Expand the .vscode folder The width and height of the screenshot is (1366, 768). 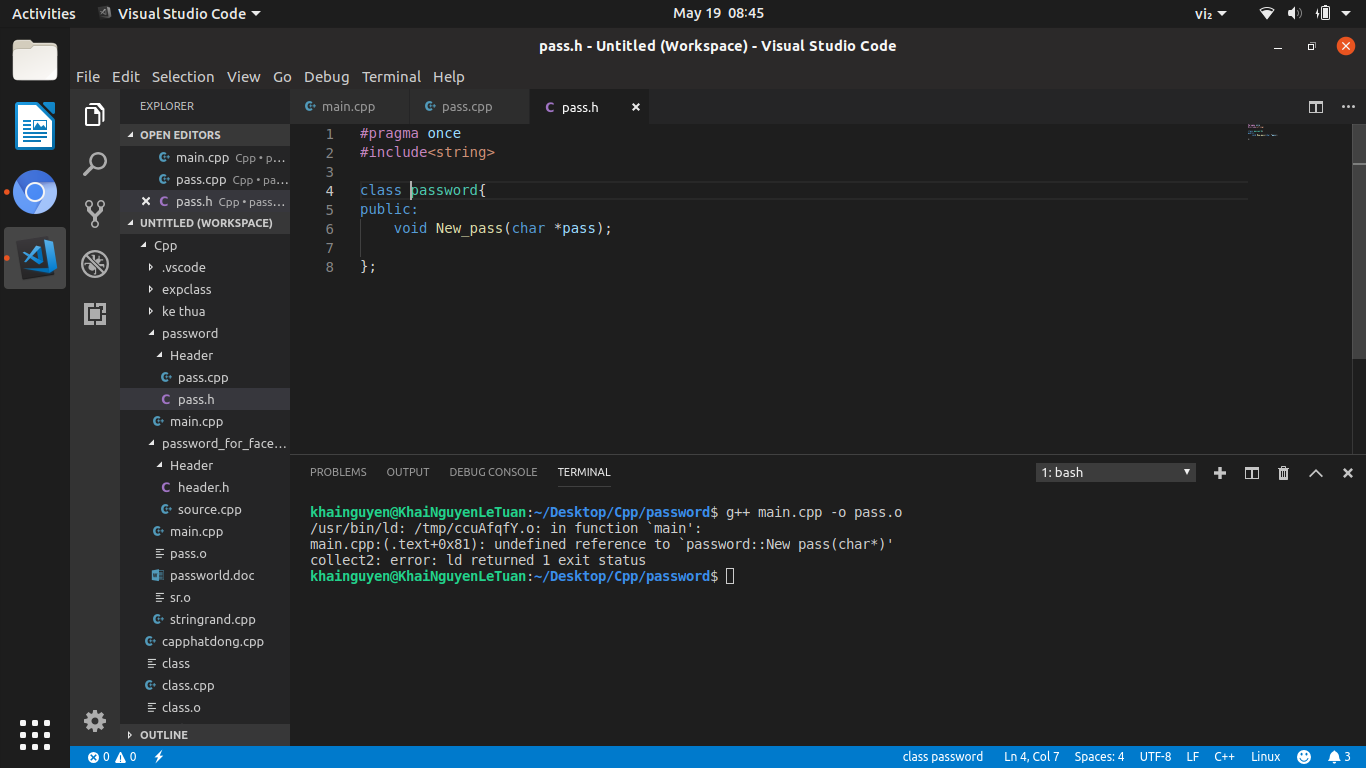point(183,267)
